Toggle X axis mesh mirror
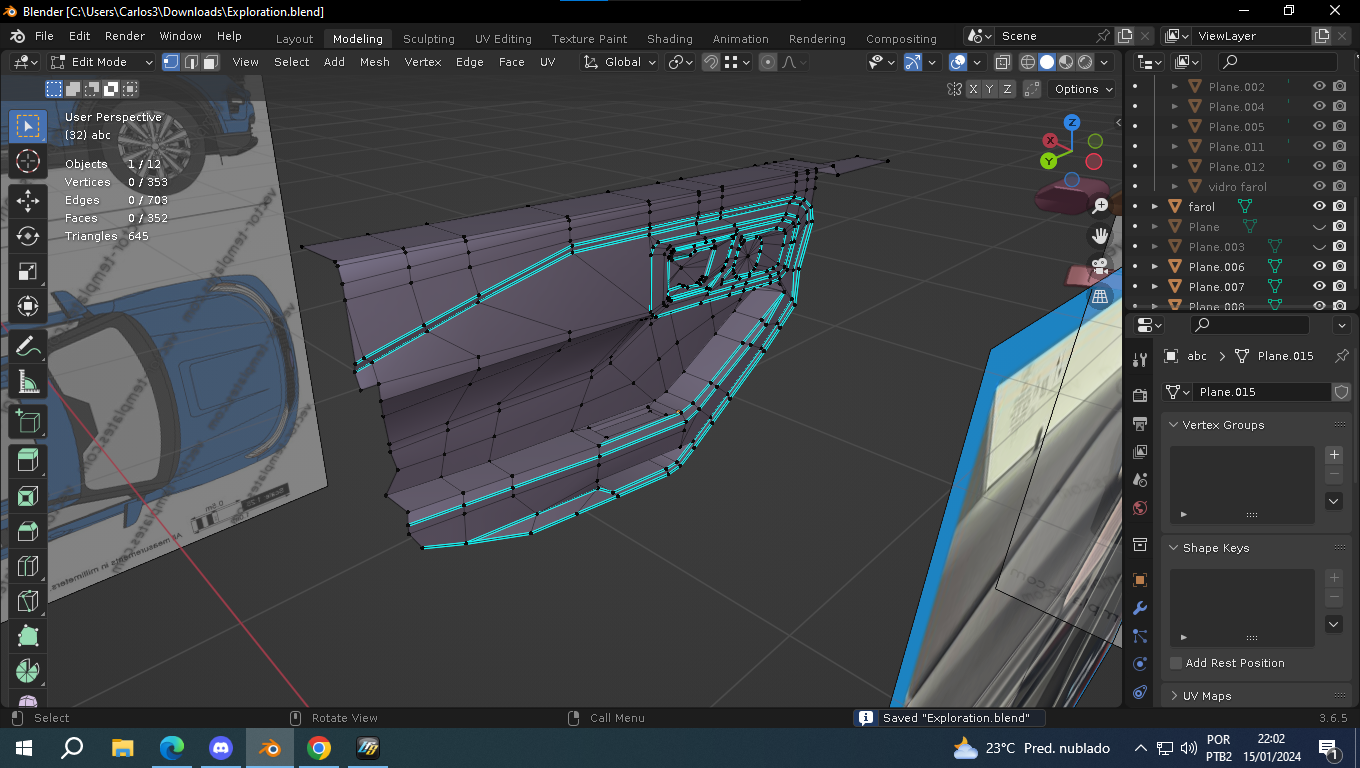 pos(974,89)
